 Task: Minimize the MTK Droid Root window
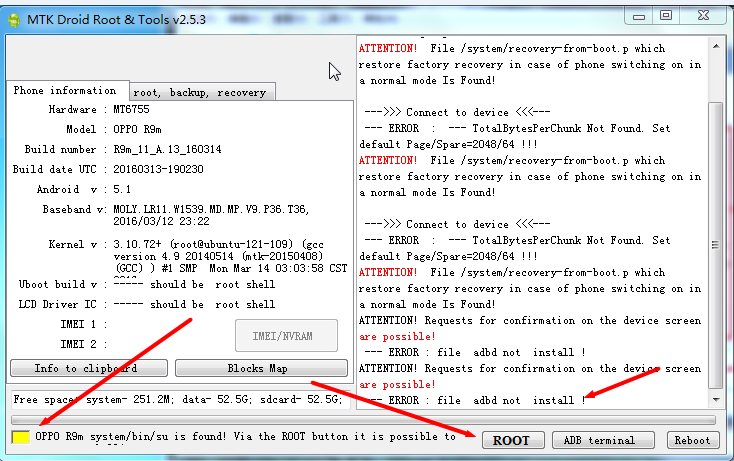click(639, 16)
